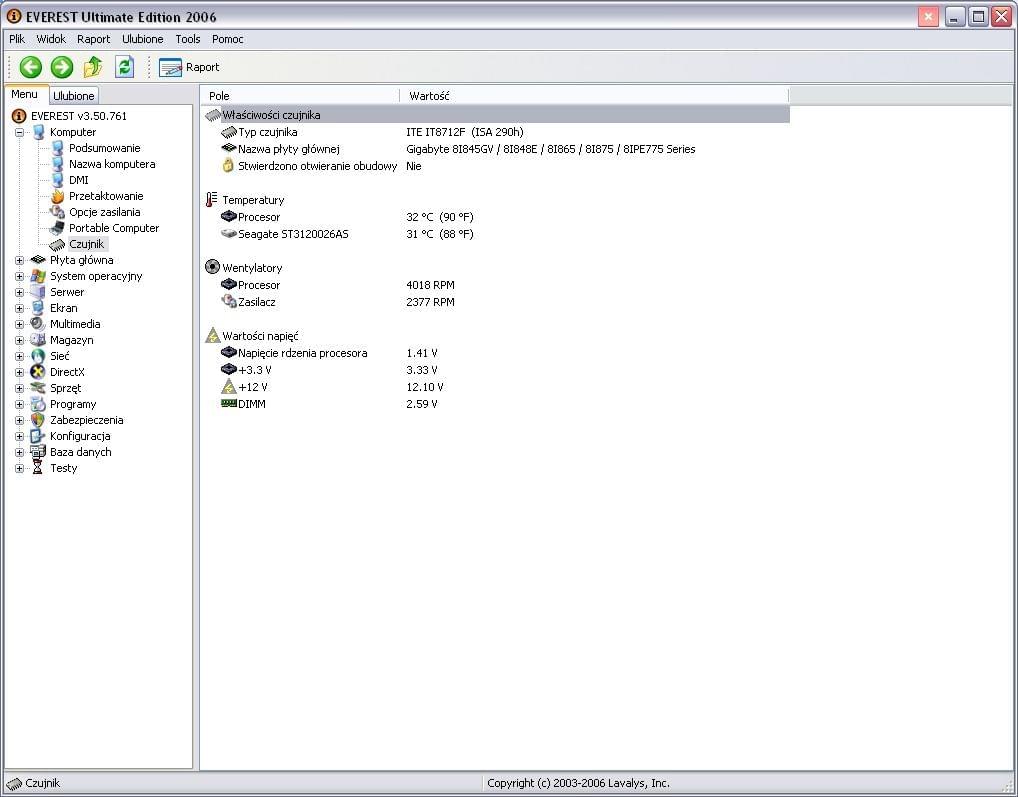Select Opcje zasilania tree item
Screen dimensions: 1018x797
104,212
